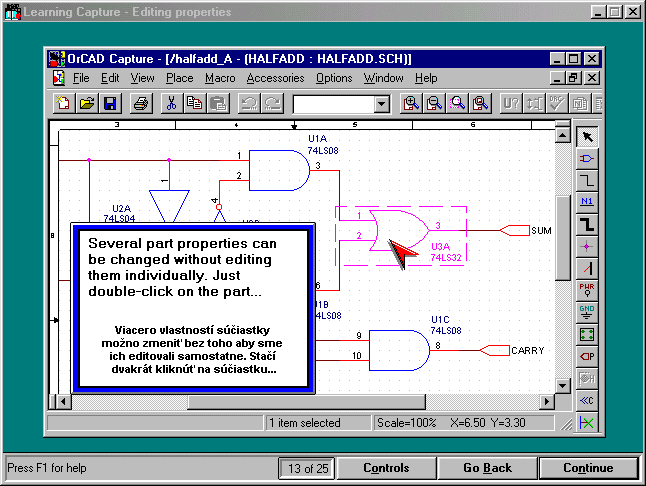The height and width of the screenshot is (486, 646).
Task: Select the Place power PWR tool
Action: pos(587,289)
